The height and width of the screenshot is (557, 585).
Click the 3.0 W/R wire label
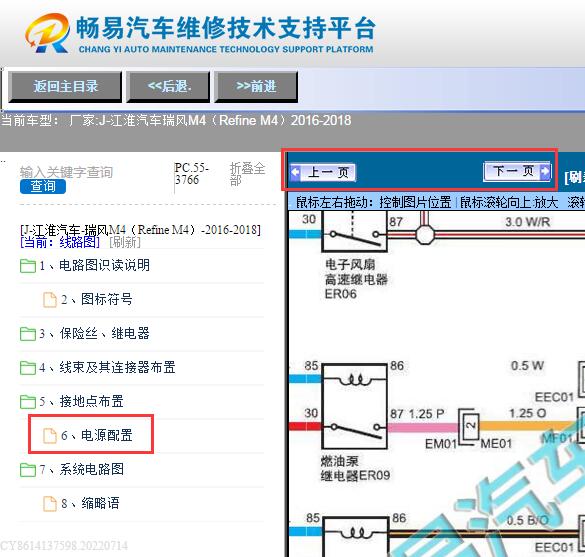coord(528,222)
